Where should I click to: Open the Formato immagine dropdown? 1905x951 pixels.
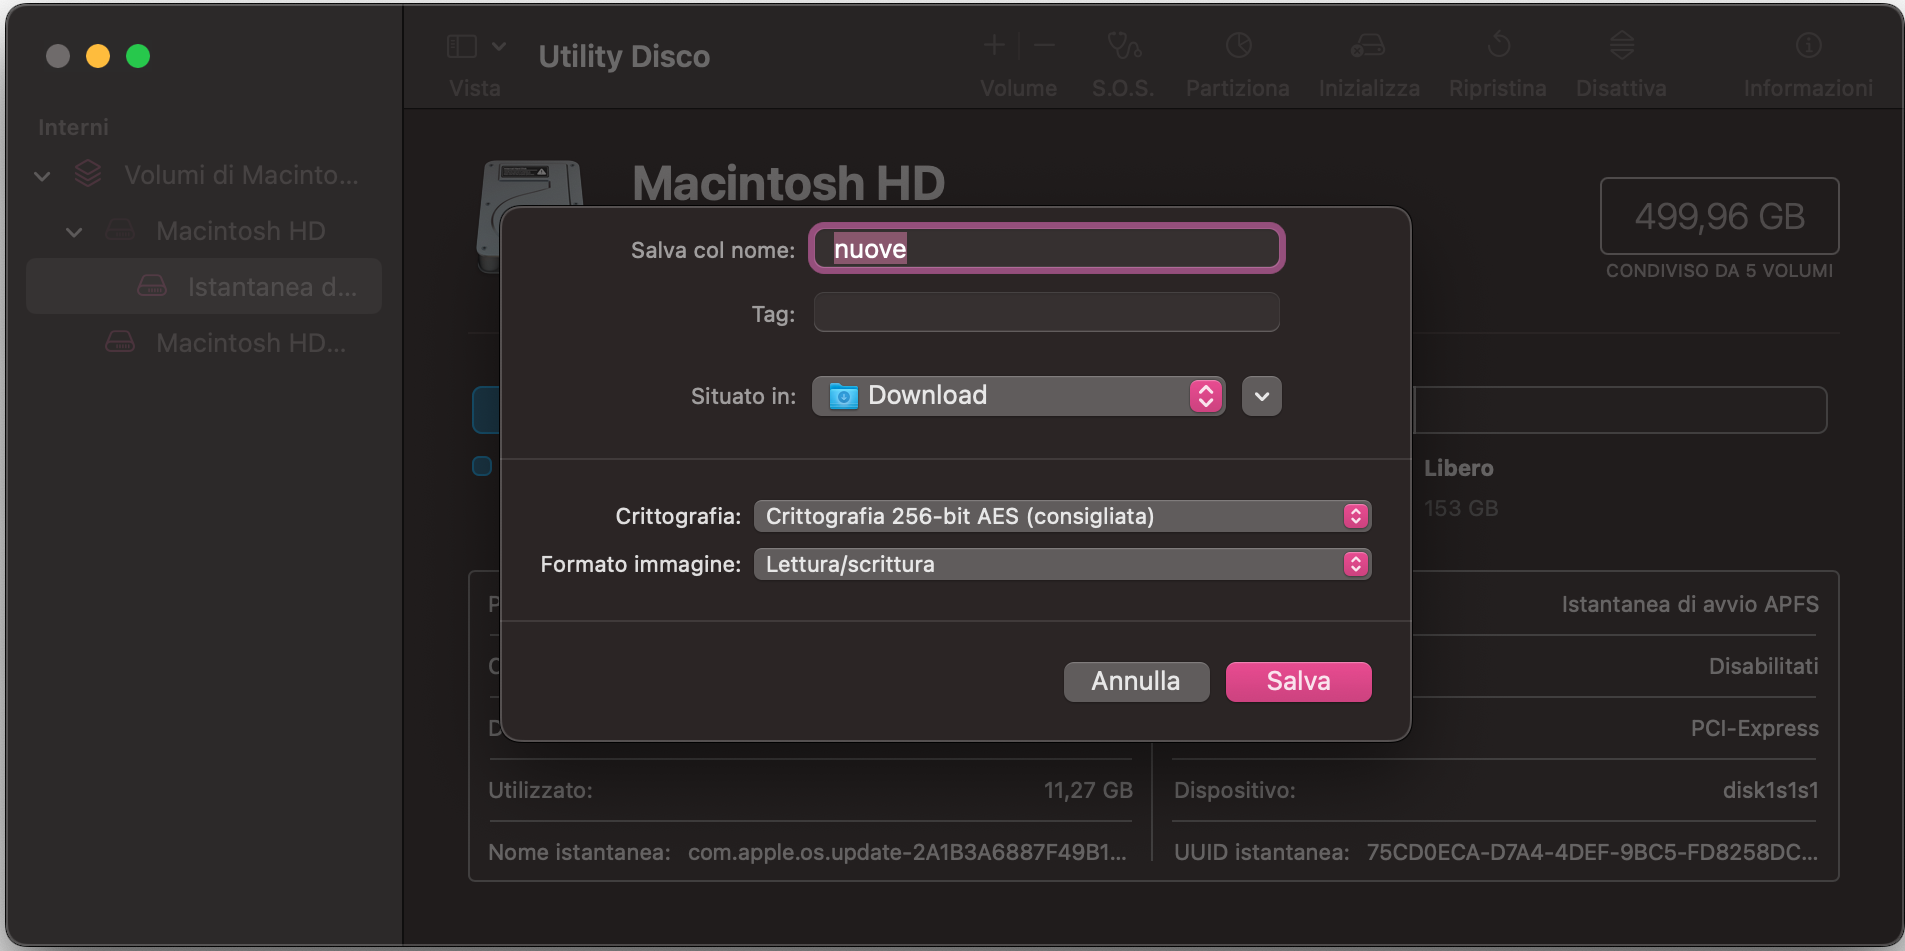pos(1062,564)
